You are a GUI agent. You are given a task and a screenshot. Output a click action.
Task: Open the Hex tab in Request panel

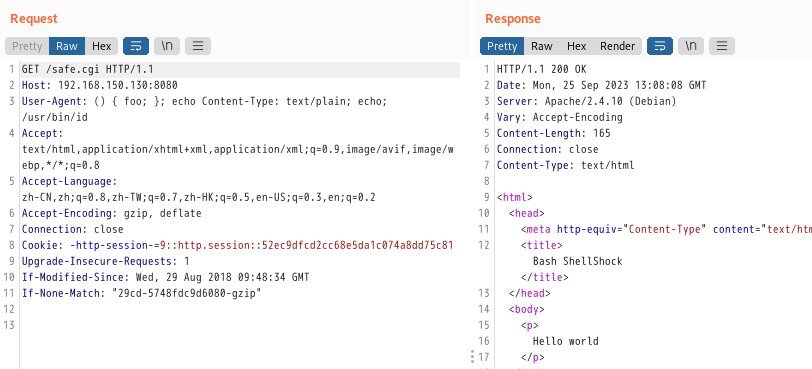[x=102, y=46]
